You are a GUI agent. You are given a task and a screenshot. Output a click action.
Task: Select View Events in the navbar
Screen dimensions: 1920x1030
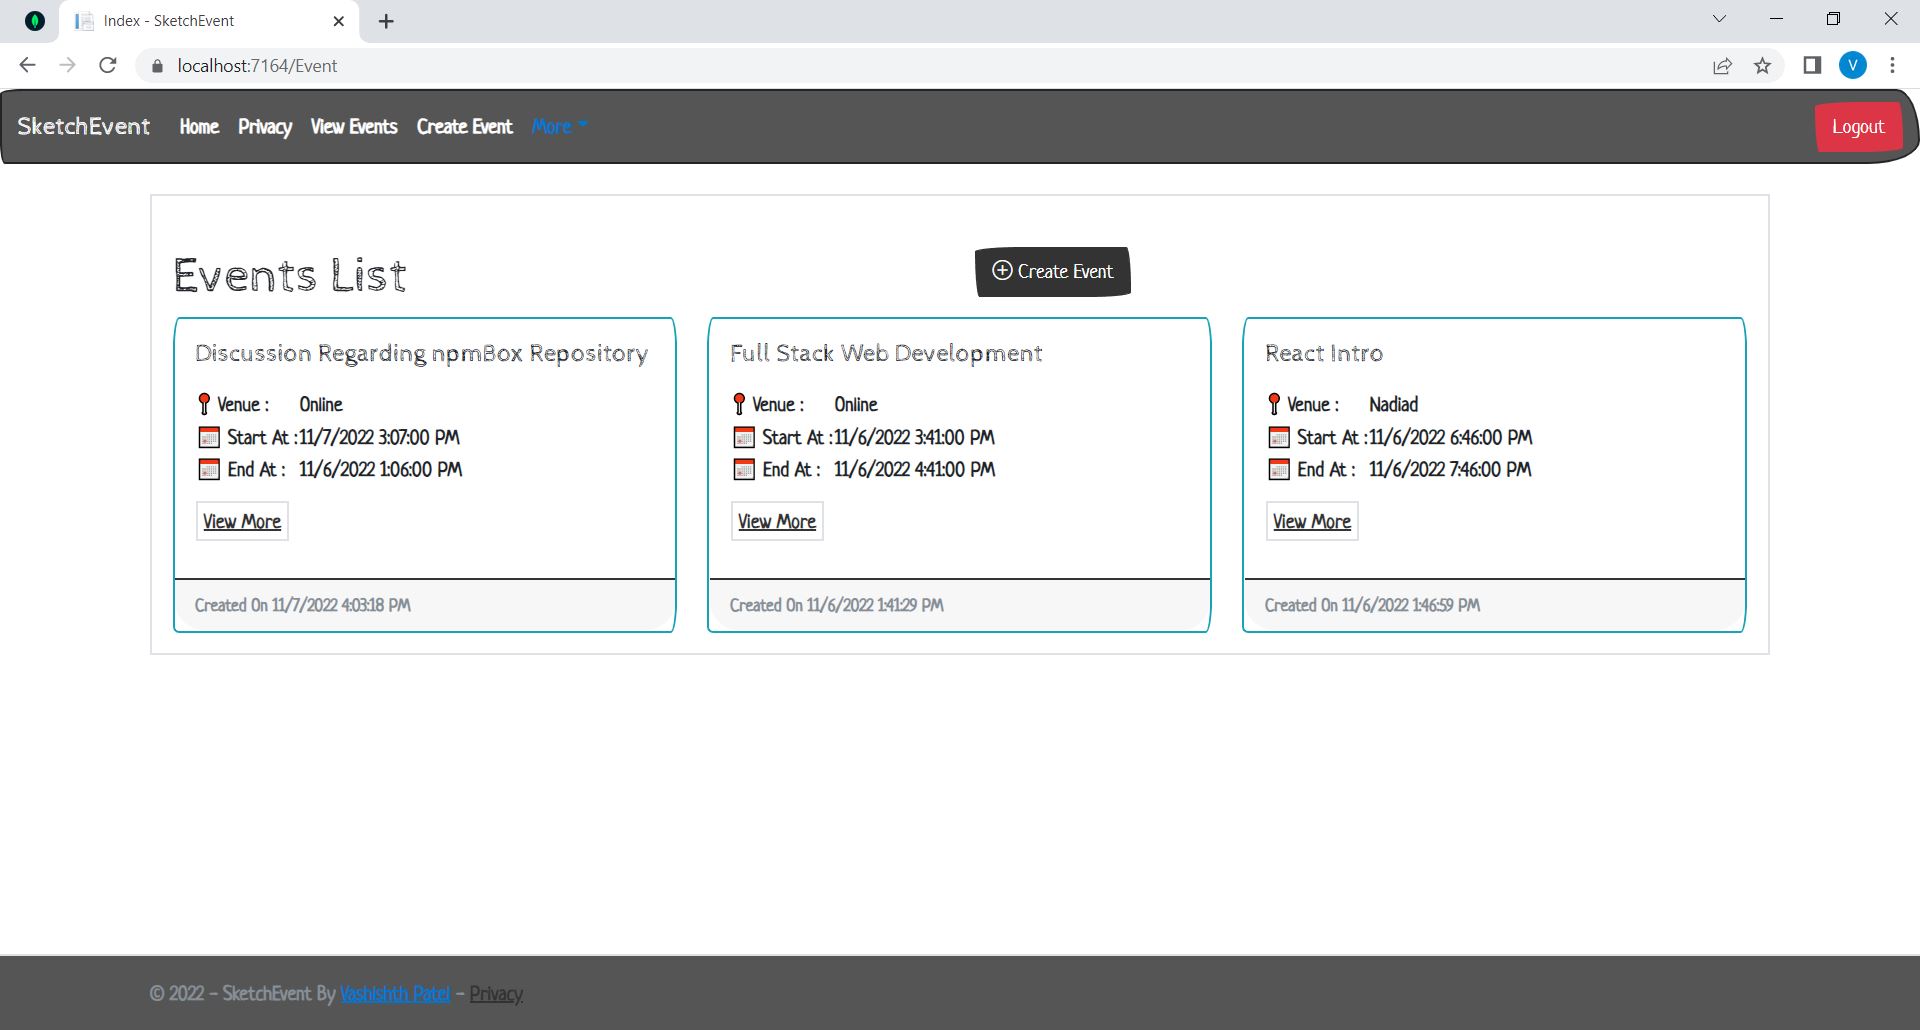[x=354, y=127]
